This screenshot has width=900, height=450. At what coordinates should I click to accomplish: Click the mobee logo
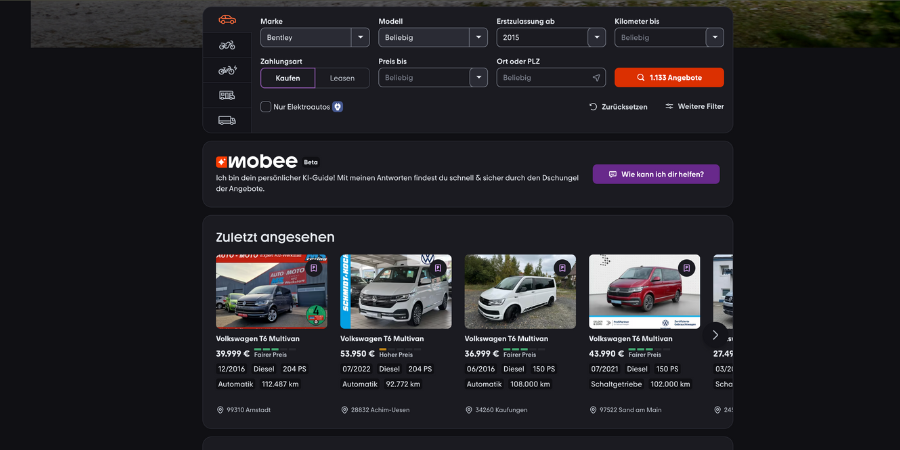(257, 161)
